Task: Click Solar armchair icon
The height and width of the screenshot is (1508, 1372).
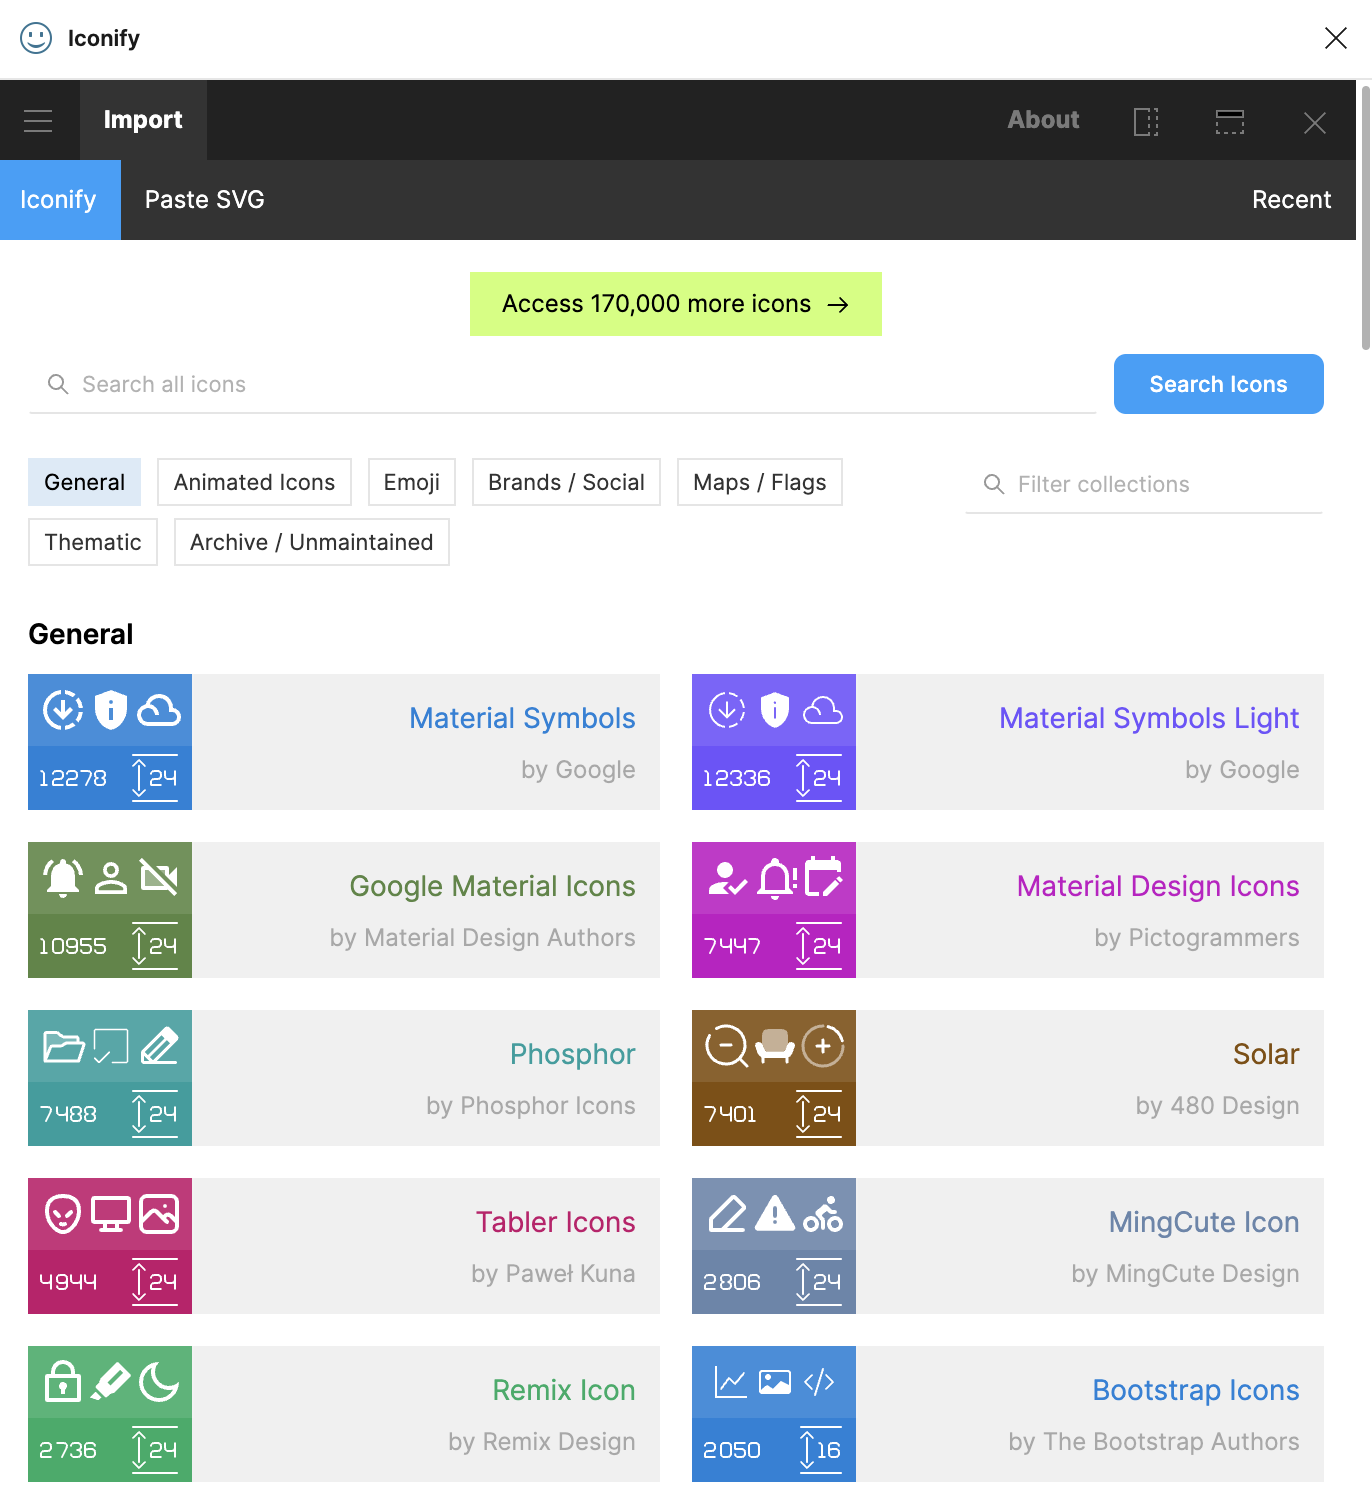Action: coord(775,1046)
